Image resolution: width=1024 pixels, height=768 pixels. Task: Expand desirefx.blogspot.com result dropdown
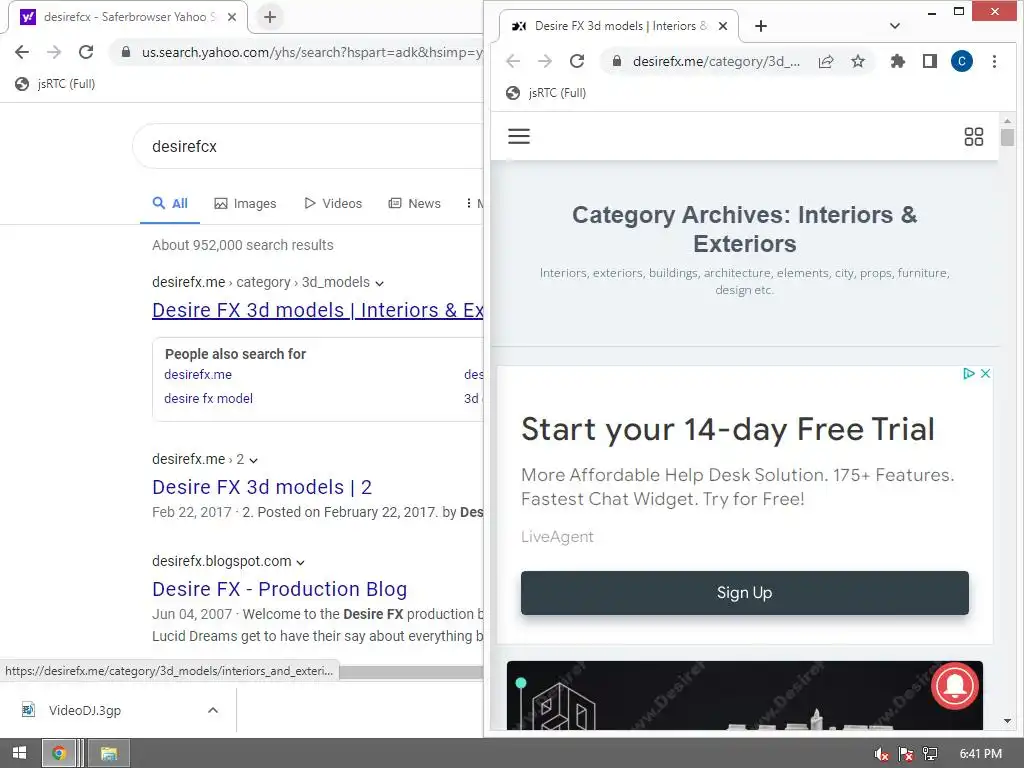[x=300, y=562]
